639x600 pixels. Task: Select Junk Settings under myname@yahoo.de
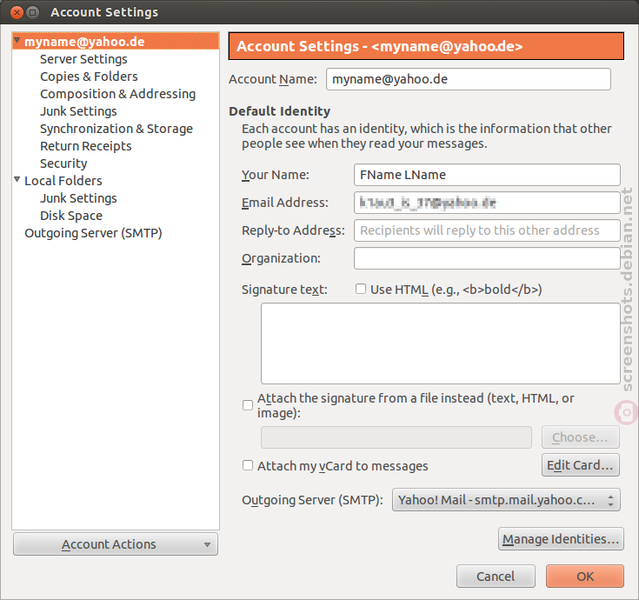[78, 111]
